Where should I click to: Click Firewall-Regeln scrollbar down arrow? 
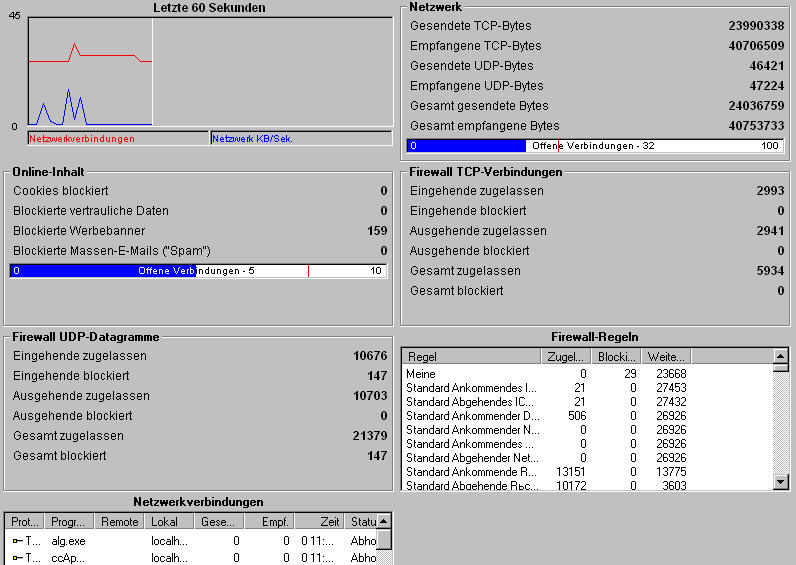pyautogui.click(x=781, y=482)
